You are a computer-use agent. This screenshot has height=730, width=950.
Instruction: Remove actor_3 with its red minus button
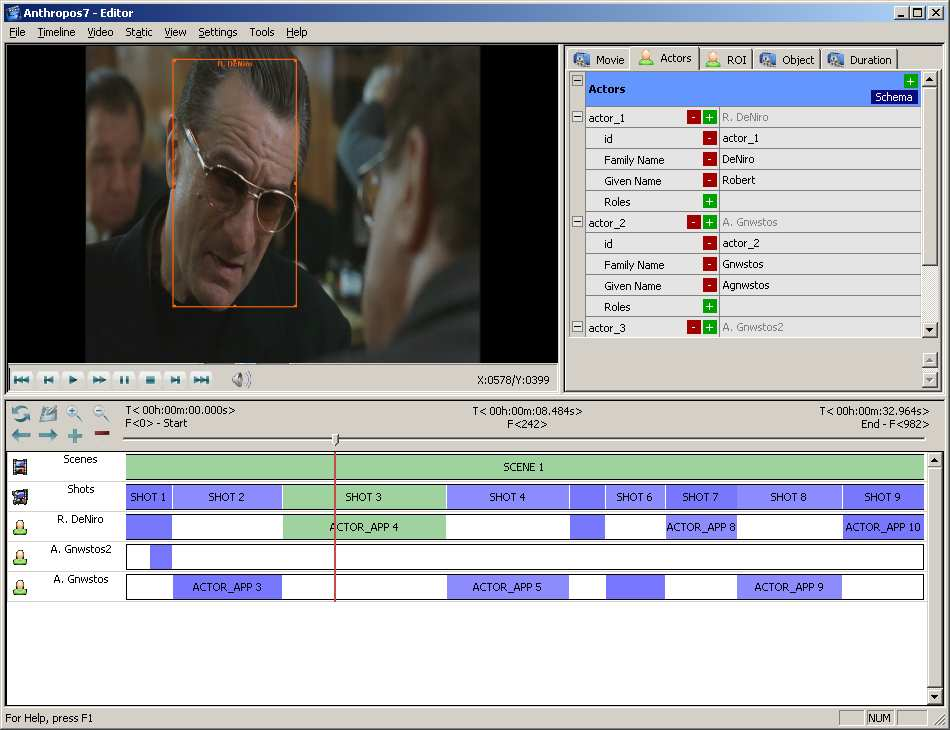[x=694, y=327]
